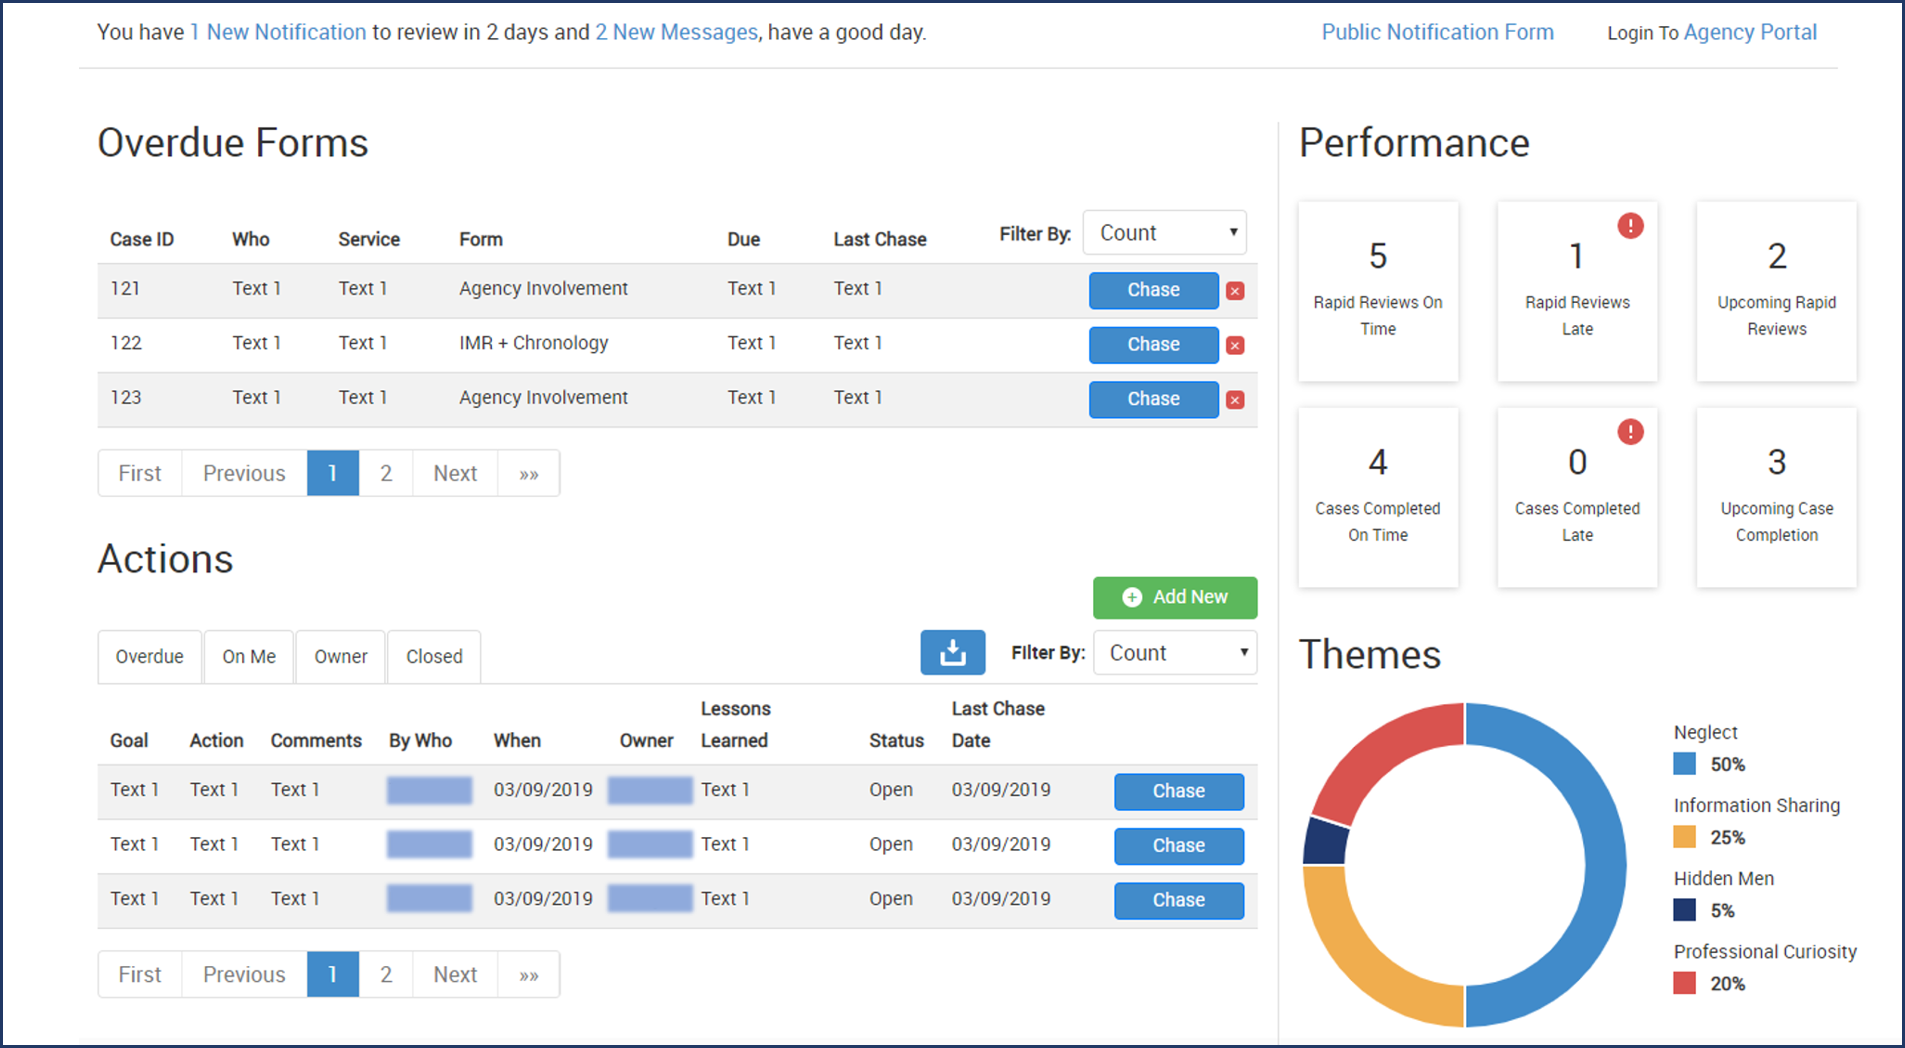Image resolution: width=1905 pixels, height=1048 pixels.
Task: Open the 1 New Notification link
Action: [278, 32]
